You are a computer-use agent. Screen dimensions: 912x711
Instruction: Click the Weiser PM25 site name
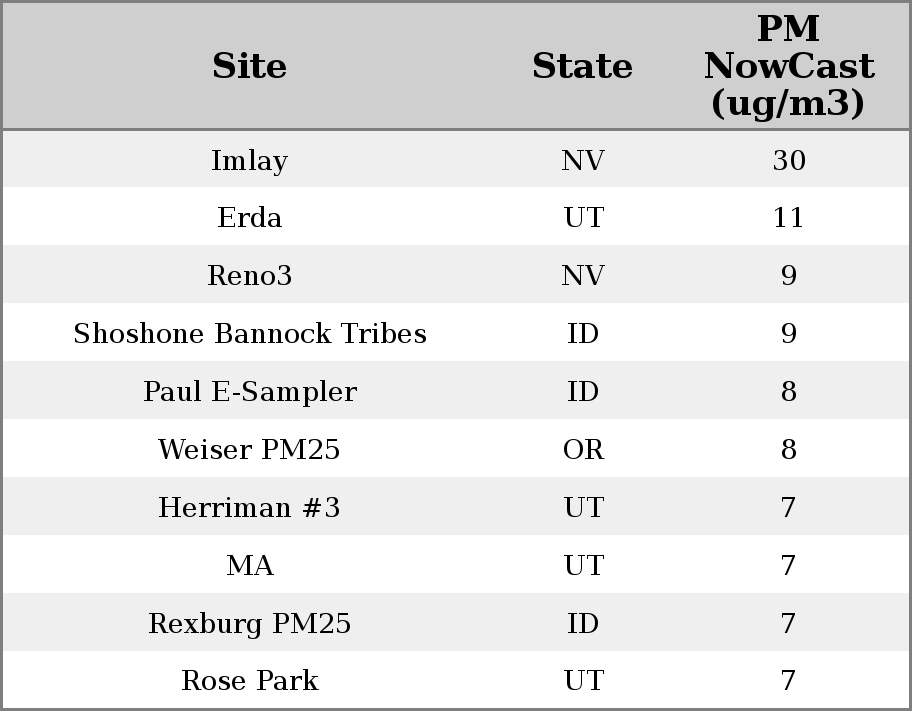tap(250, 450)
